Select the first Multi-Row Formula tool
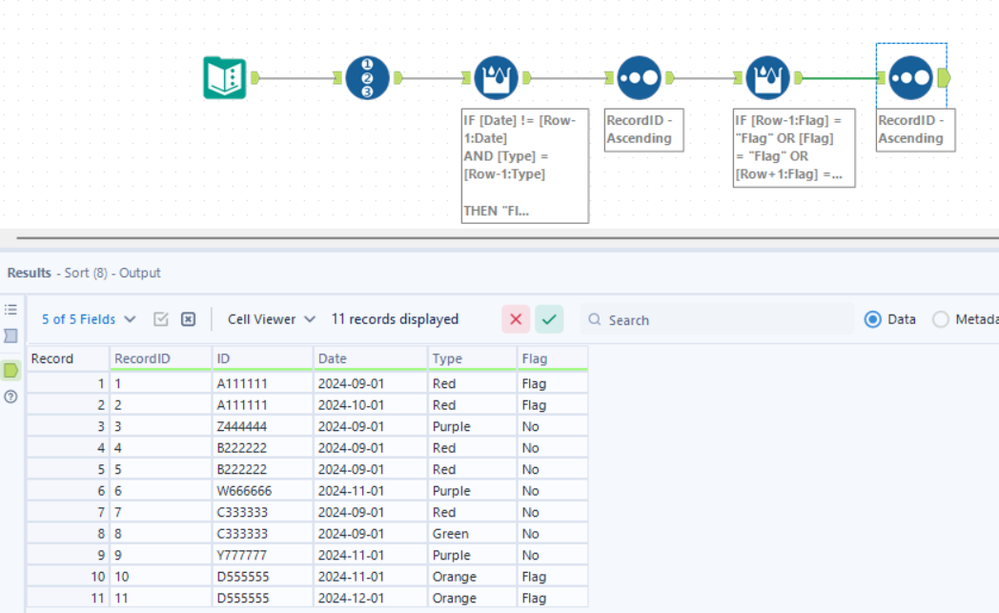Screen dimensions: 999x613 pyautogui.click(x=494, y=78)
